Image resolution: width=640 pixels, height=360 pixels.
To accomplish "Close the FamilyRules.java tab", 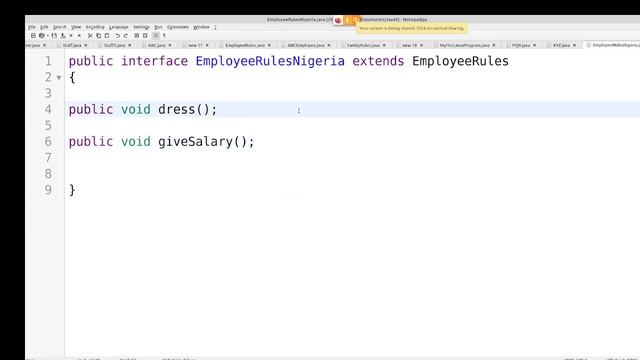I will tap(384, 45).
